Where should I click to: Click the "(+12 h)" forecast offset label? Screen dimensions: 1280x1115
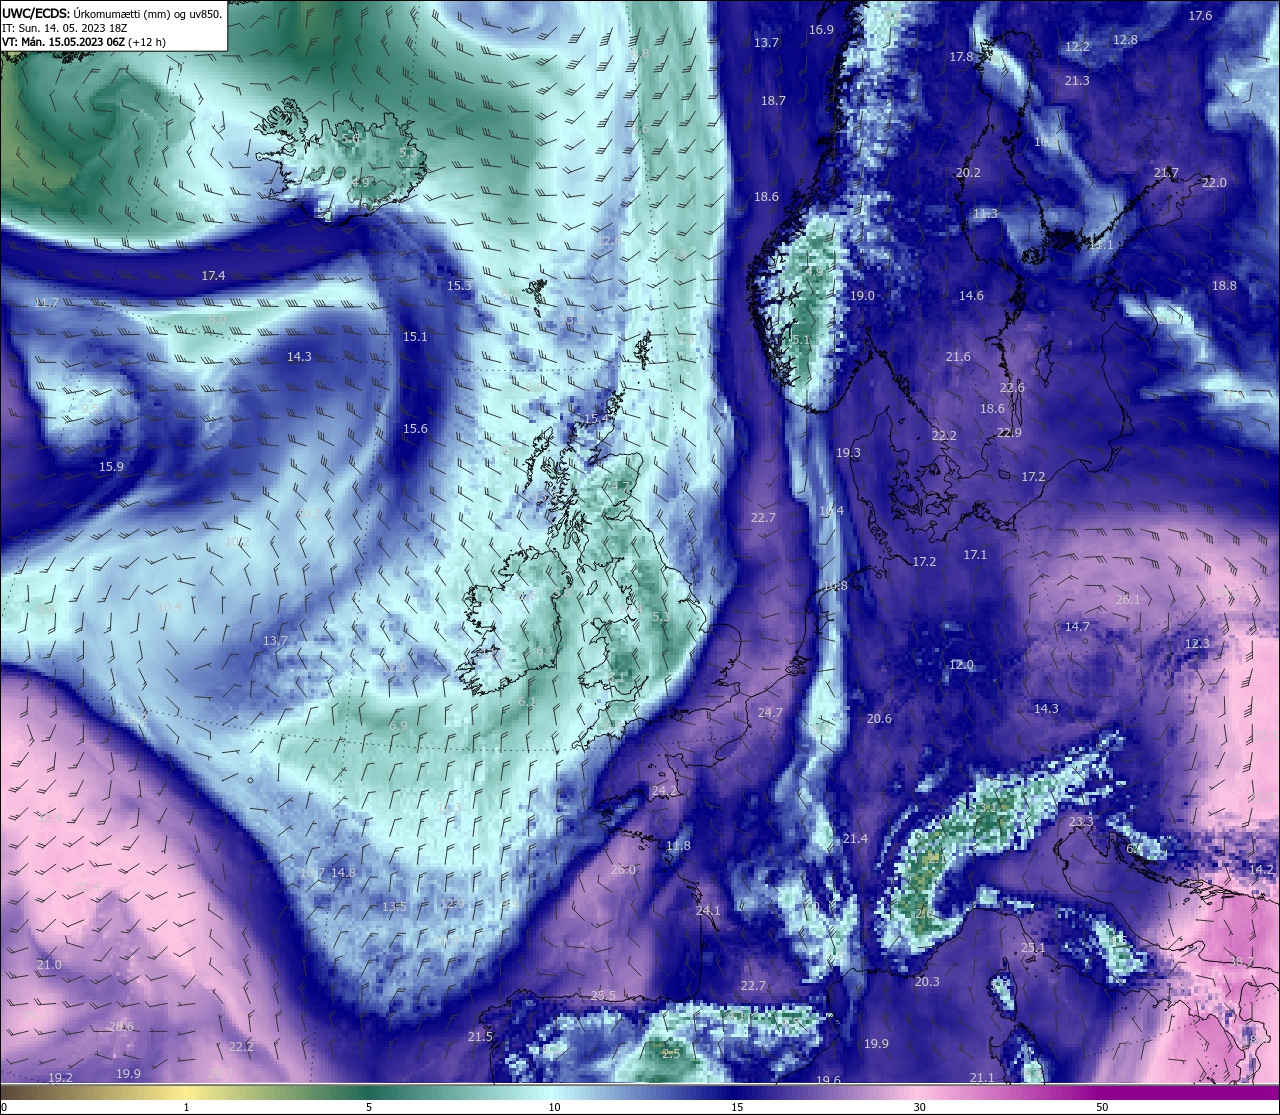click(146, 42)
